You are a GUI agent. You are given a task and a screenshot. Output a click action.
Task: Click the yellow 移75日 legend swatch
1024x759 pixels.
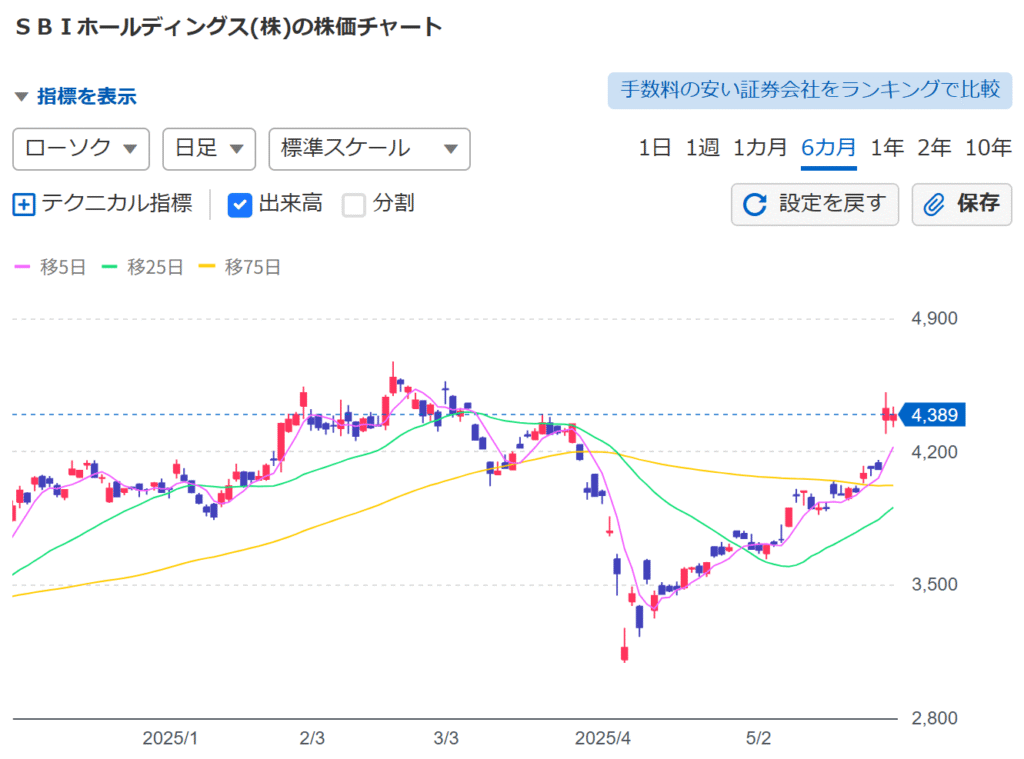[x=206, y=266]
